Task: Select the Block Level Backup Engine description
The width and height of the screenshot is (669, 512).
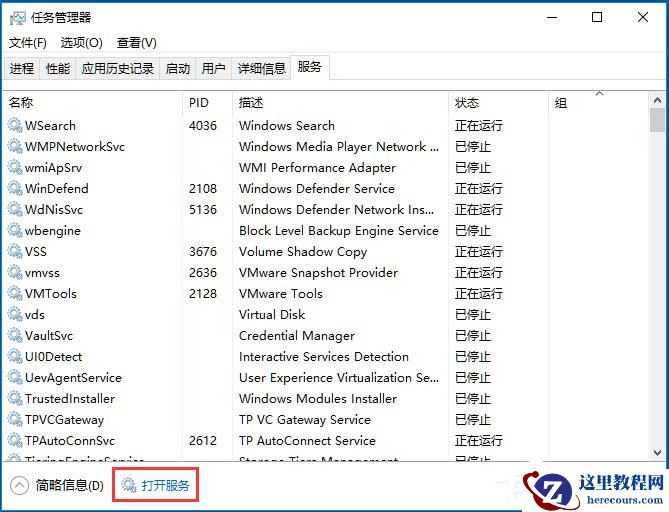Action: (339, 230)
